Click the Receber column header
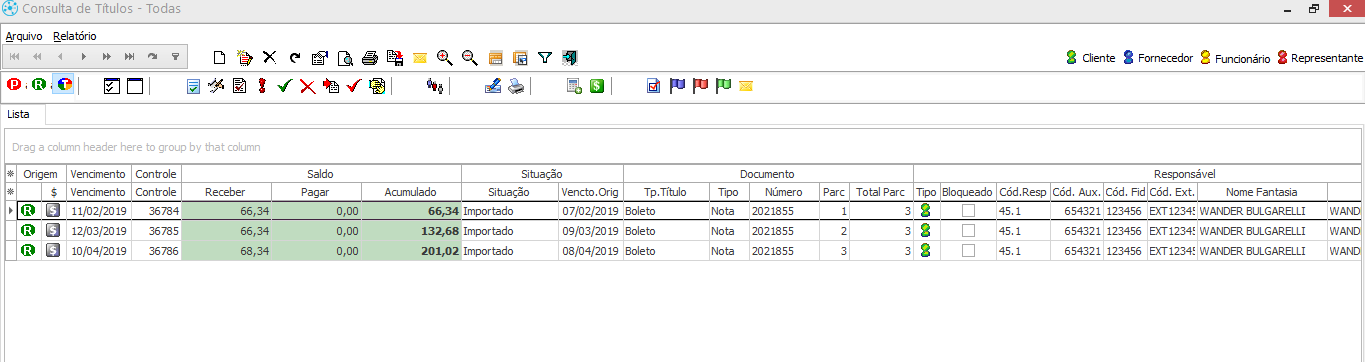Image resolution: width=1365 pixels, height=362 pixels. click(226, 191)
